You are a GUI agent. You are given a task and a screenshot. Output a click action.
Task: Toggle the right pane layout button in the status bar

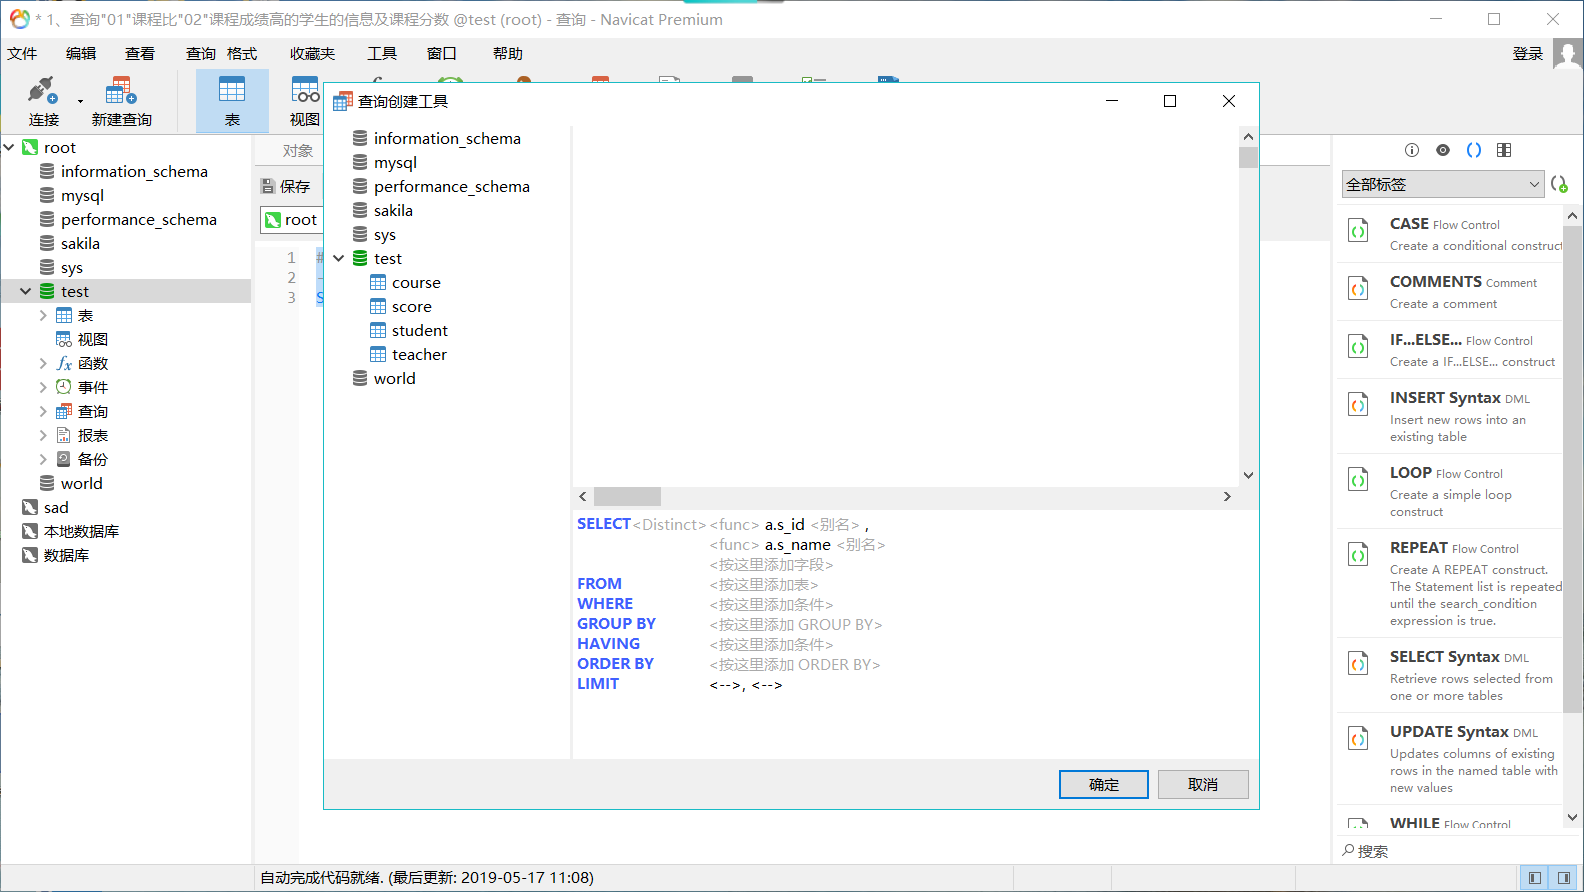(1563, 878)
